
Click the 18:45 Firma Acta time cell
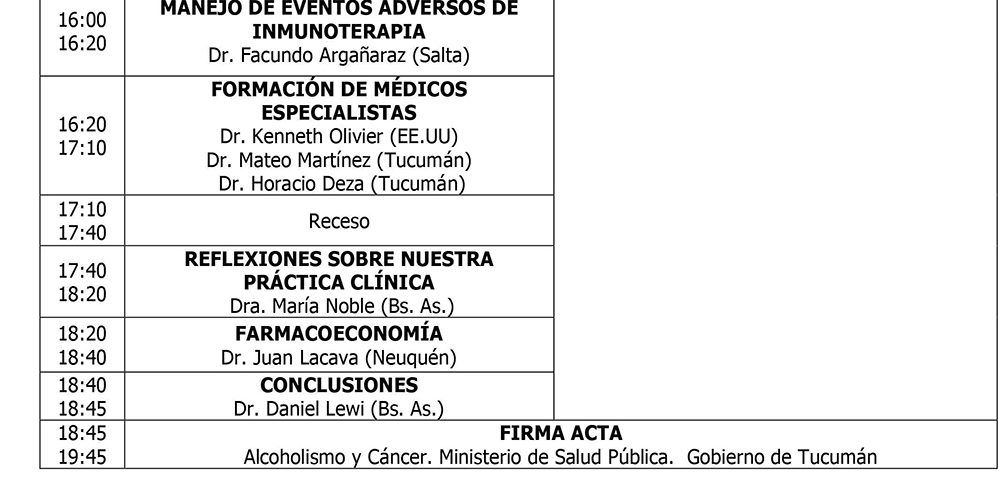(82, 445)
